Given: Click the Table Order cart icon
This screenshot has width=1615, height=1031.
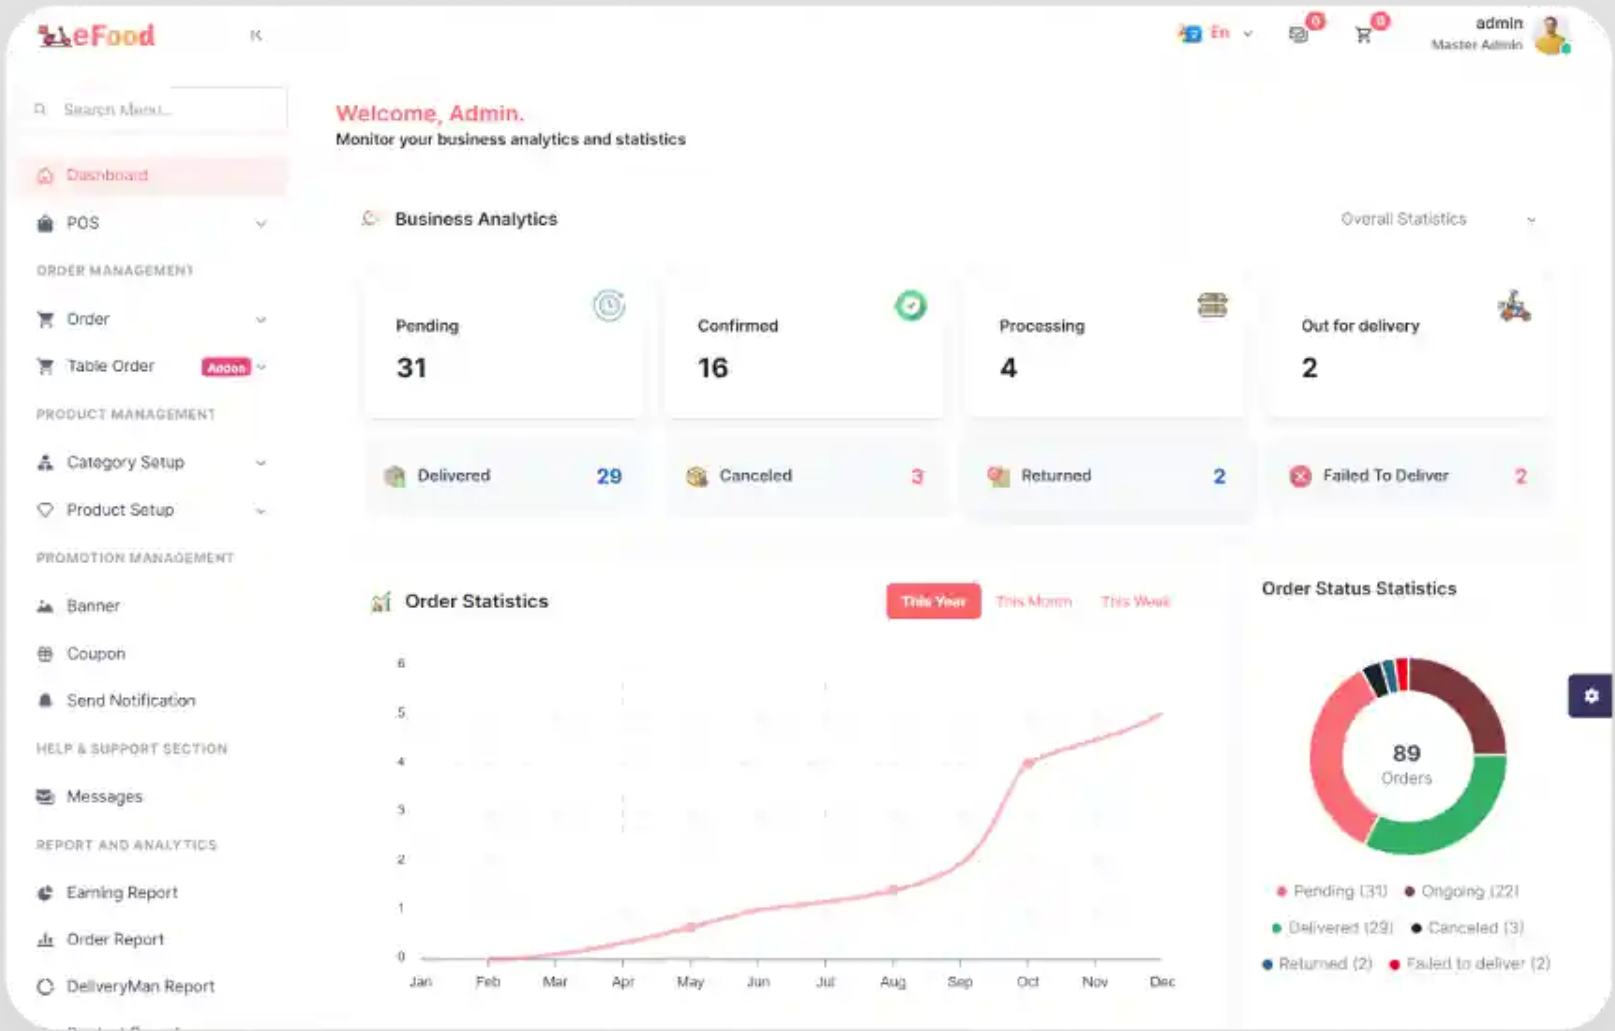Looking at the screenshot, I should (45, 366).
